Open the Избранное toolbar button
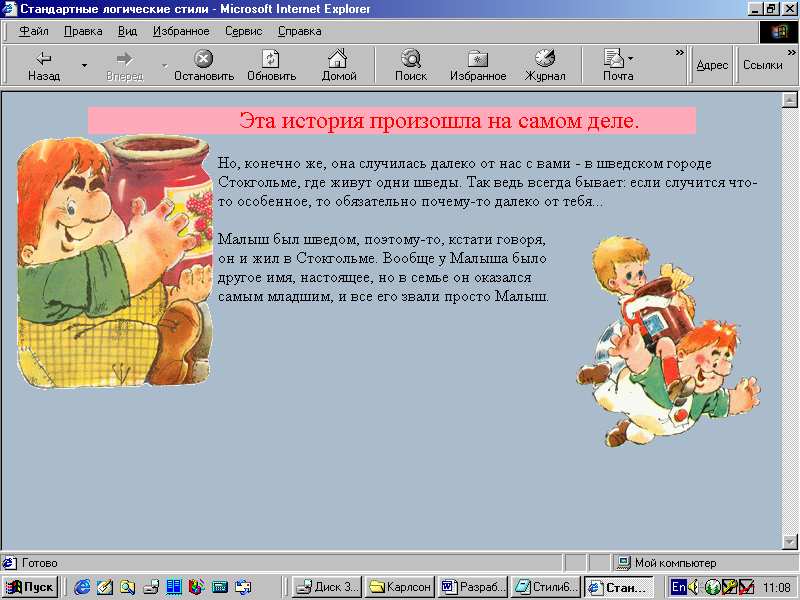 point(478,65)
